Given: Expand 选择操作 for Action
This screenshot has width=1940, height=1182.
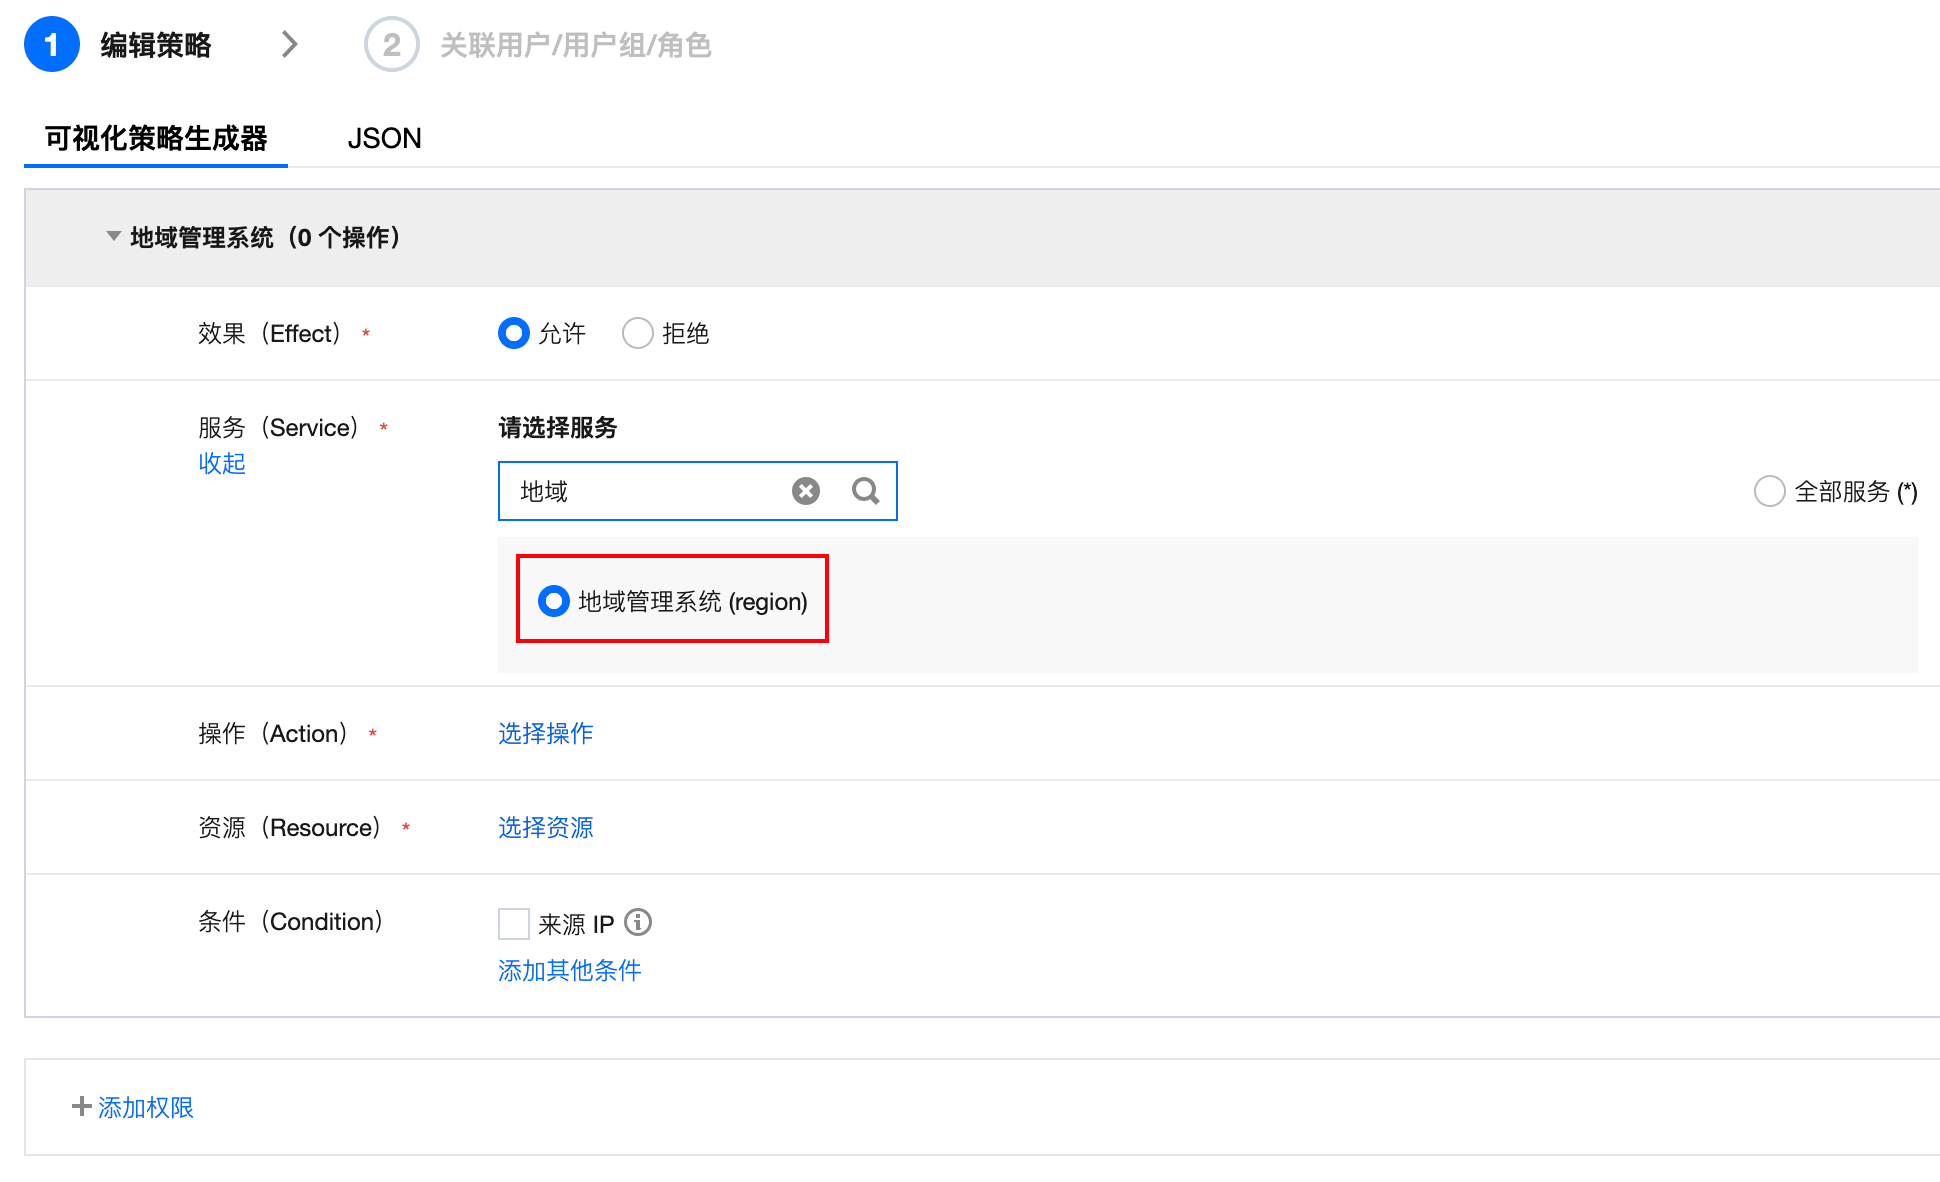Looking at the screenshot, I should tap(545, 733).
